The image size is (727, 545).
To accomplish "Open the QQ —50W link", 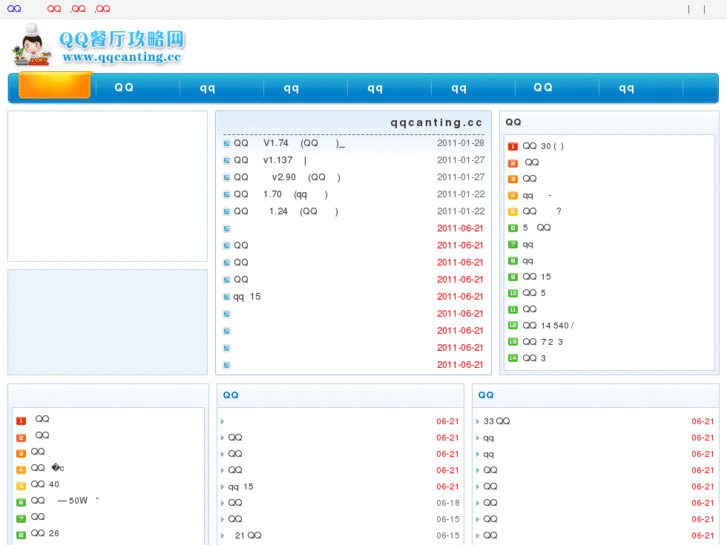I will (65, 501).
